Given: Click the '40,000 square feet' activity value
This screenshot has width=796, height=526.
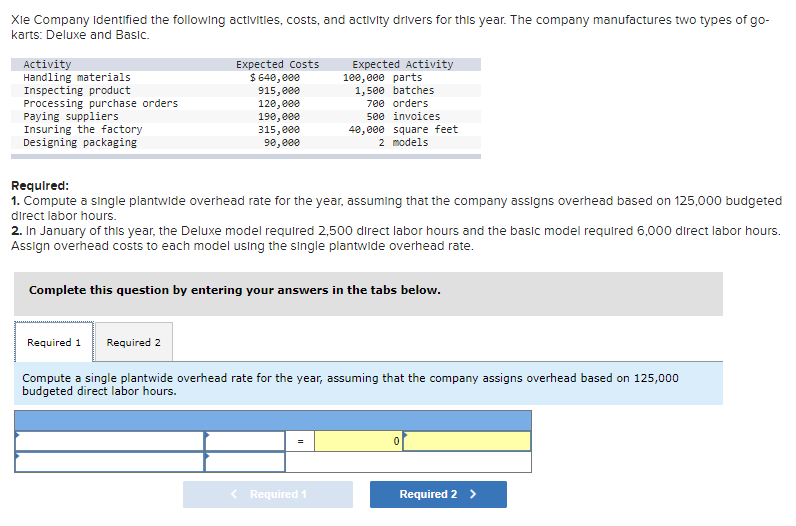Looking at the screenshot, I should pos(403,129).
